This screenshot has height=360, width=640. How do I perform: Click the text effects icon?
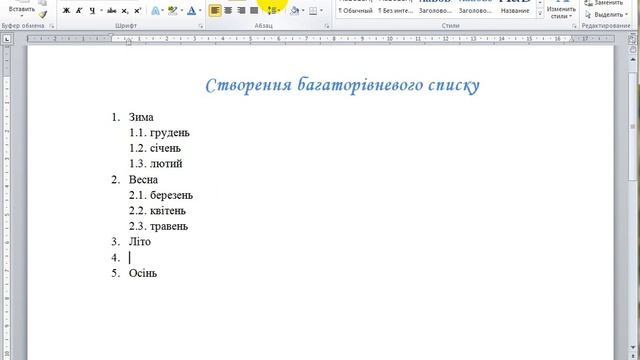pos(155,11)
